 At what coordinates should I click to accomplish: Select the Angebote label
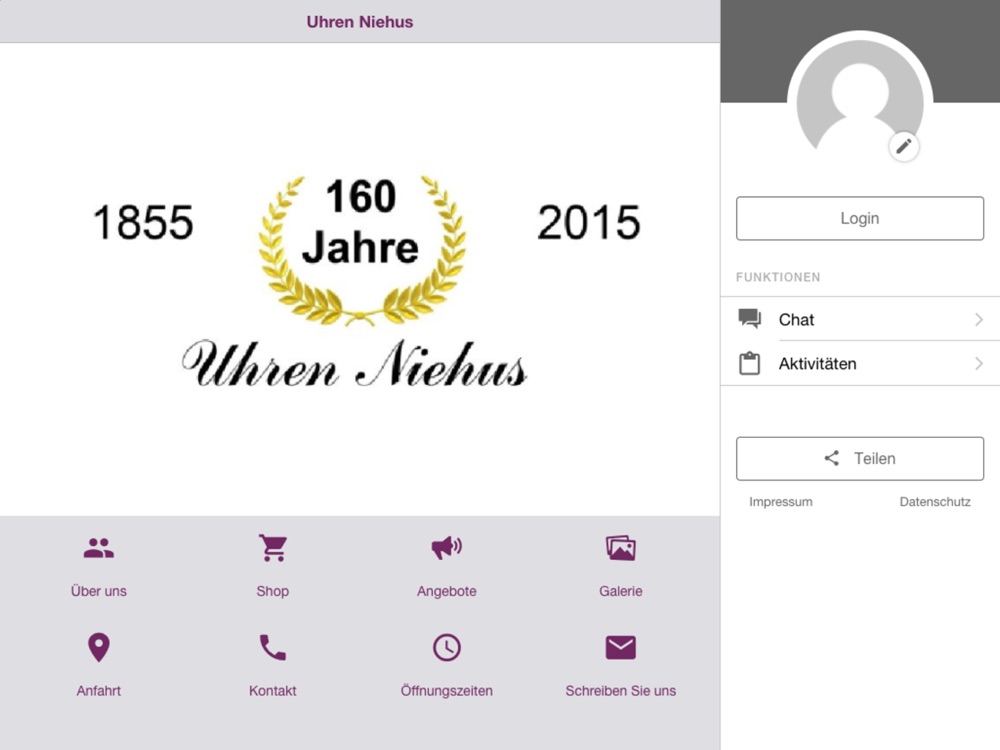pyautogui.click(x=446, y=591)
